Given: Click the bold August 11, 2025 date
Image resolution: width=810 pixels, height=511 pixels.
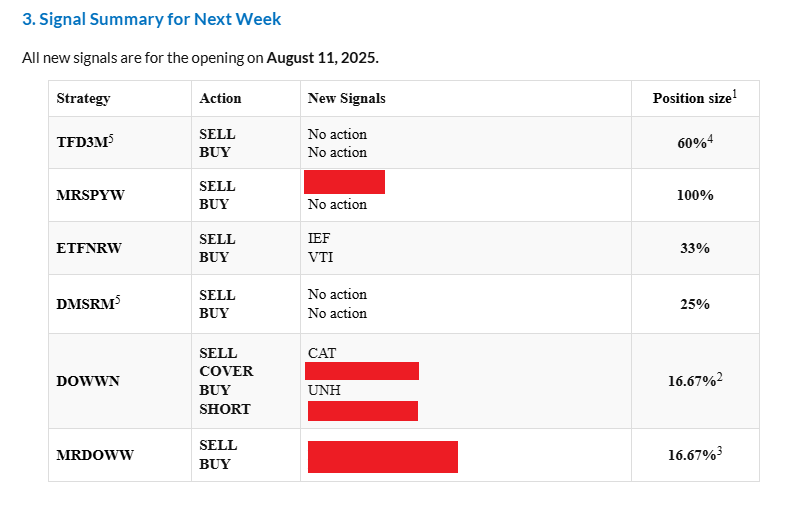Looking at the screenshot, I should click(322, 58).
